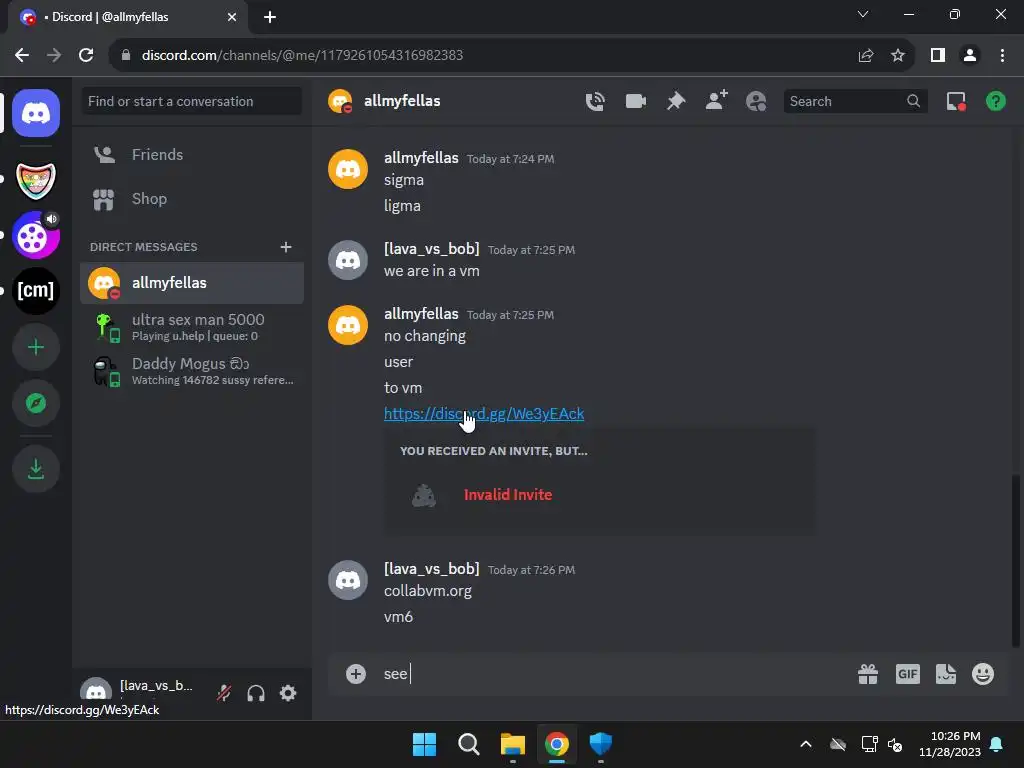1024x768 pixels.
Task: Open the emoji picker
Action: pos(983,673)
